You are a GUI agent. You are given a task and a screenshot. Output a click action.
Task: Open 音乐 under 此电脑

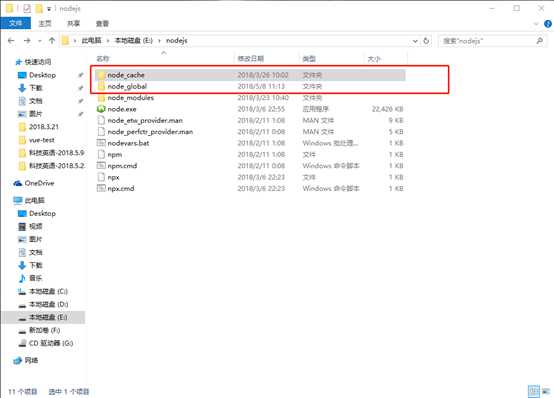pos(36,278)
